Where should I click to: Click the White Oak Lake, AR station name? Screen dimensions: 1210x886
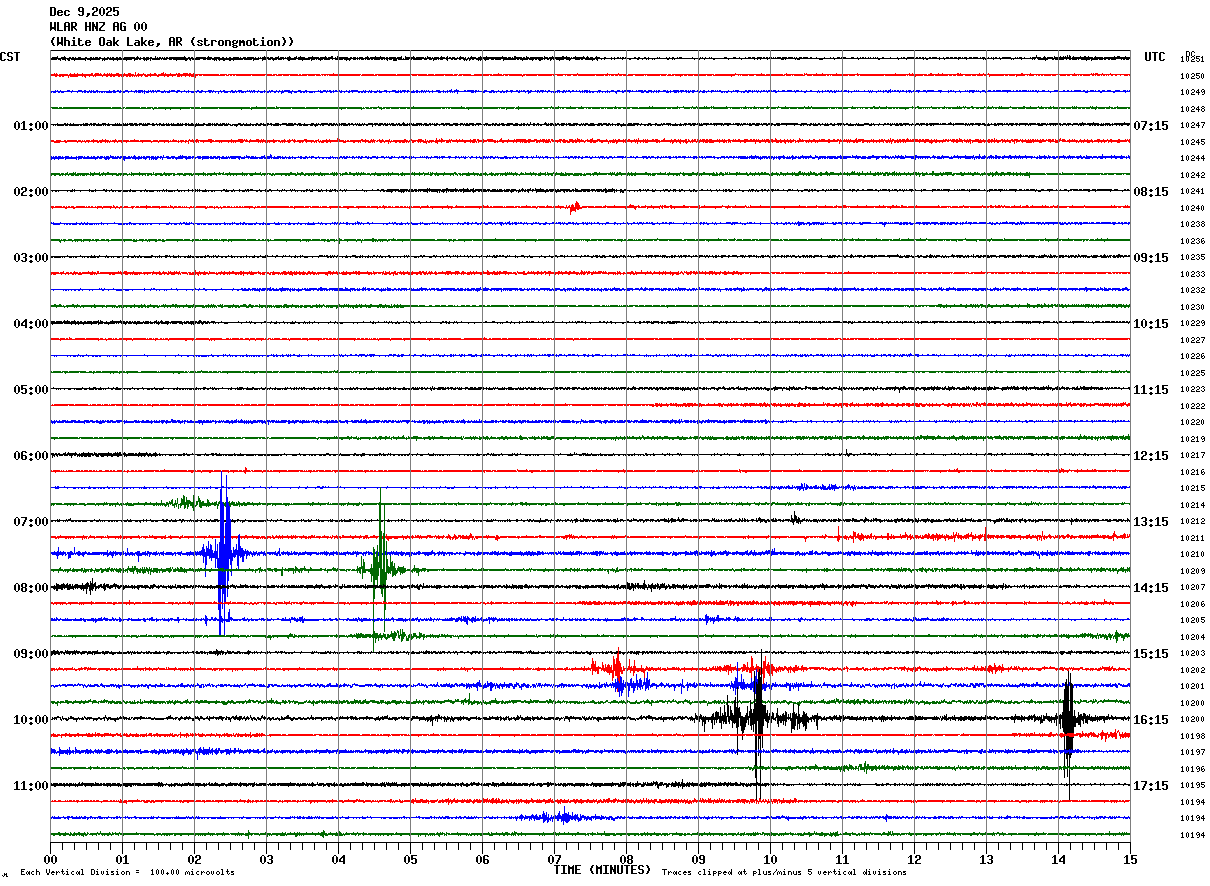pyautogui.click(x=172, y=42)
